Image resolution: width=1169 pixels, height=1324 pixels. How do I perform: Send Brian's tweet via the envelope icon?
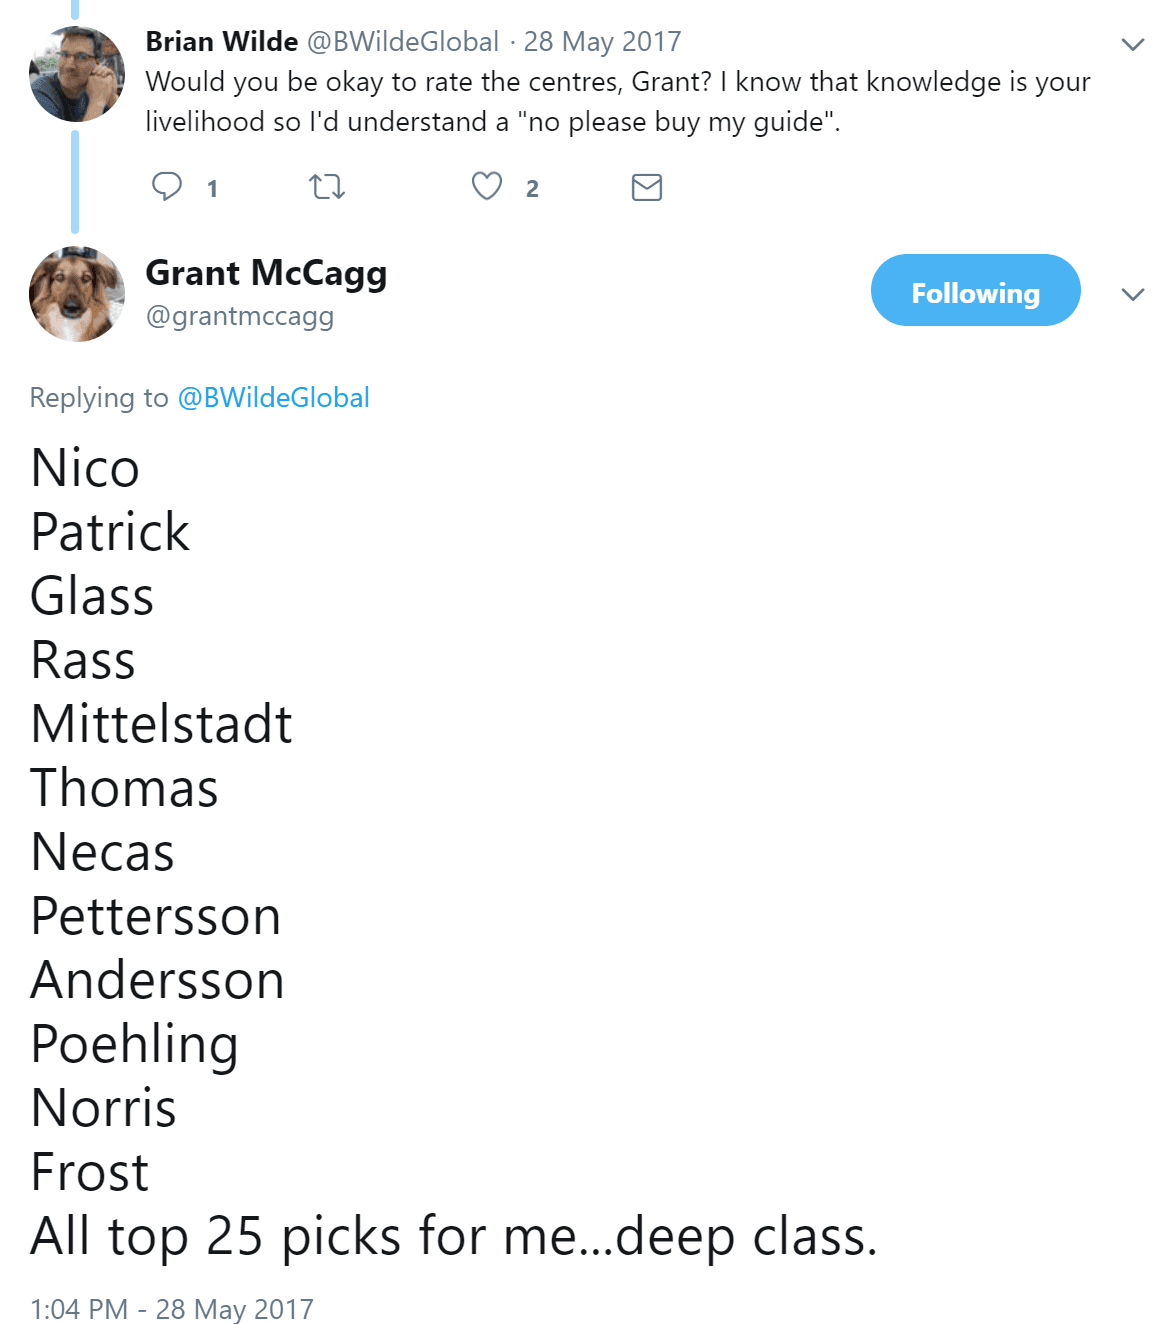pyautogui.click(x=647, y=187)
